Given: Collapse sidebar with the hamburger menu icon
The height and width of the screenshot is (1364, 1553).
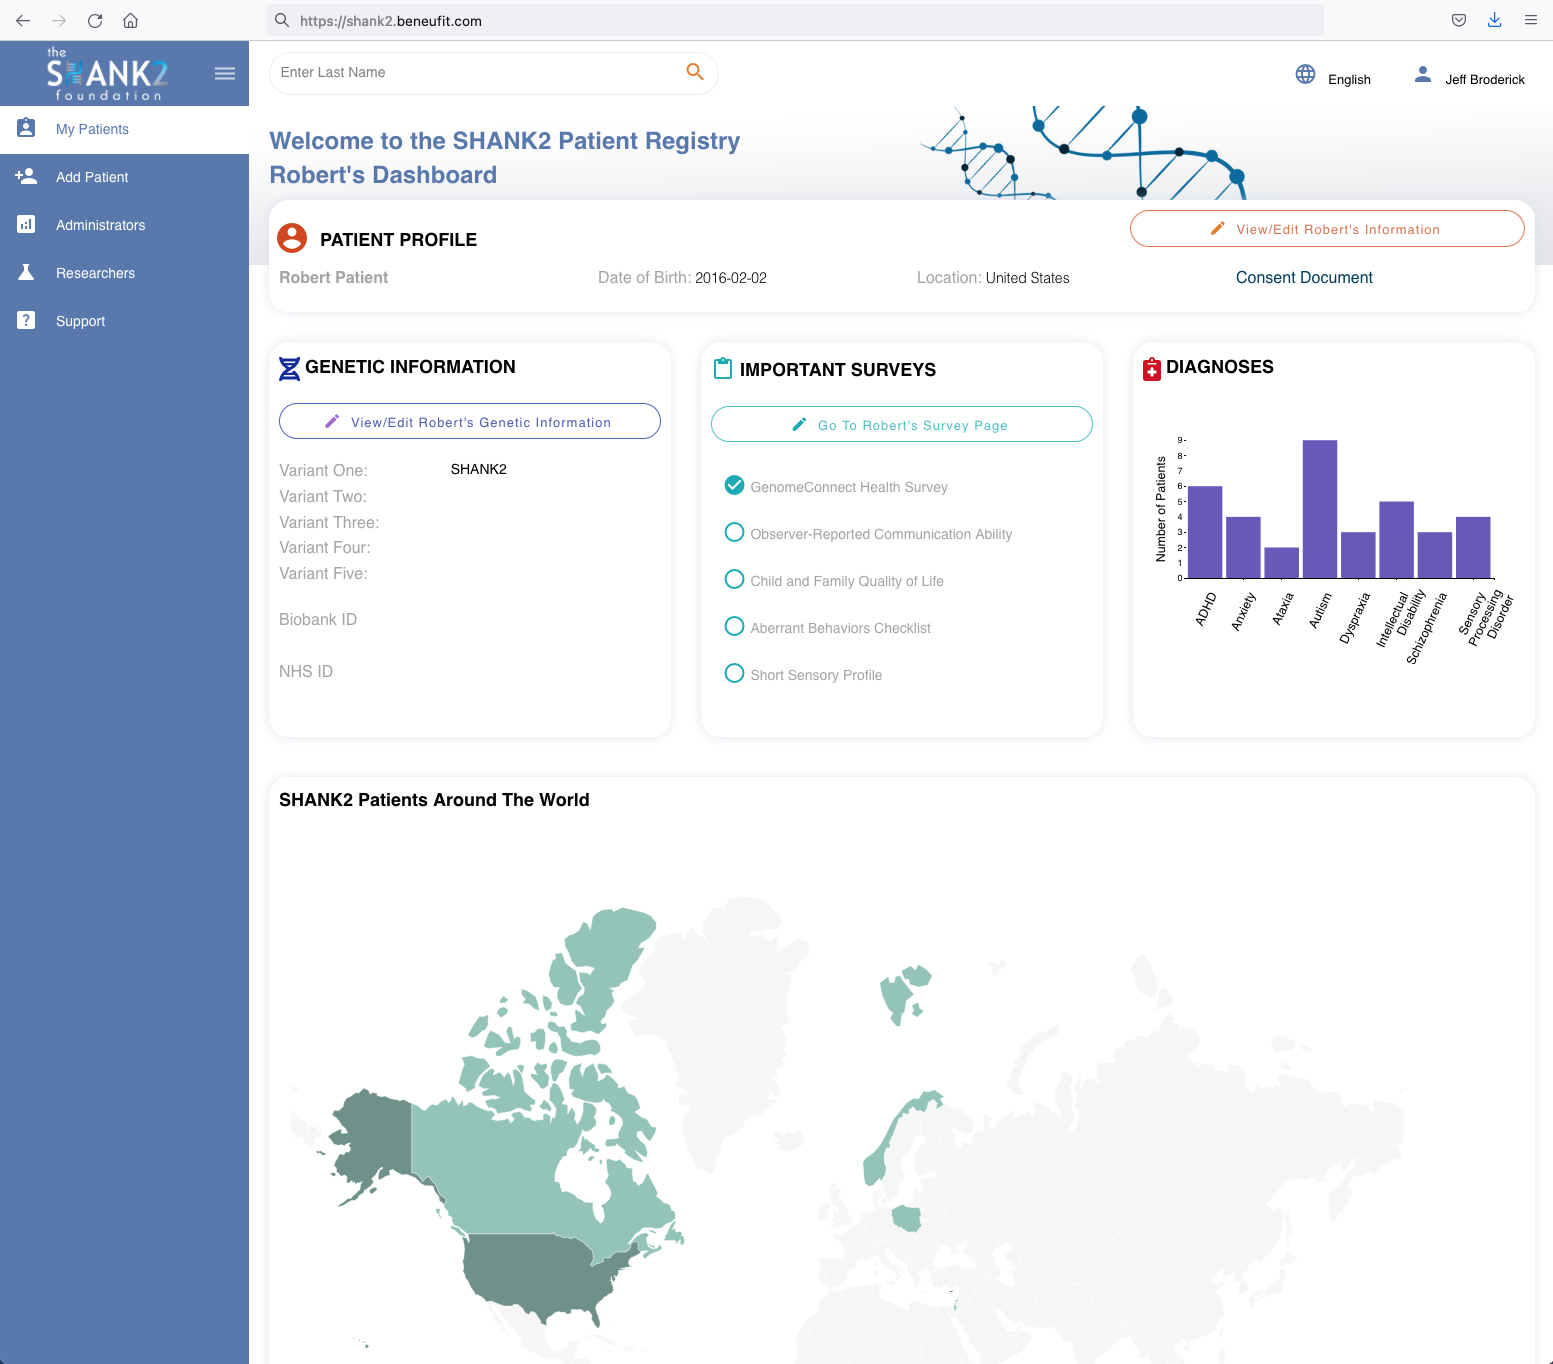Looking at the screenshot, I should (225, 73).
